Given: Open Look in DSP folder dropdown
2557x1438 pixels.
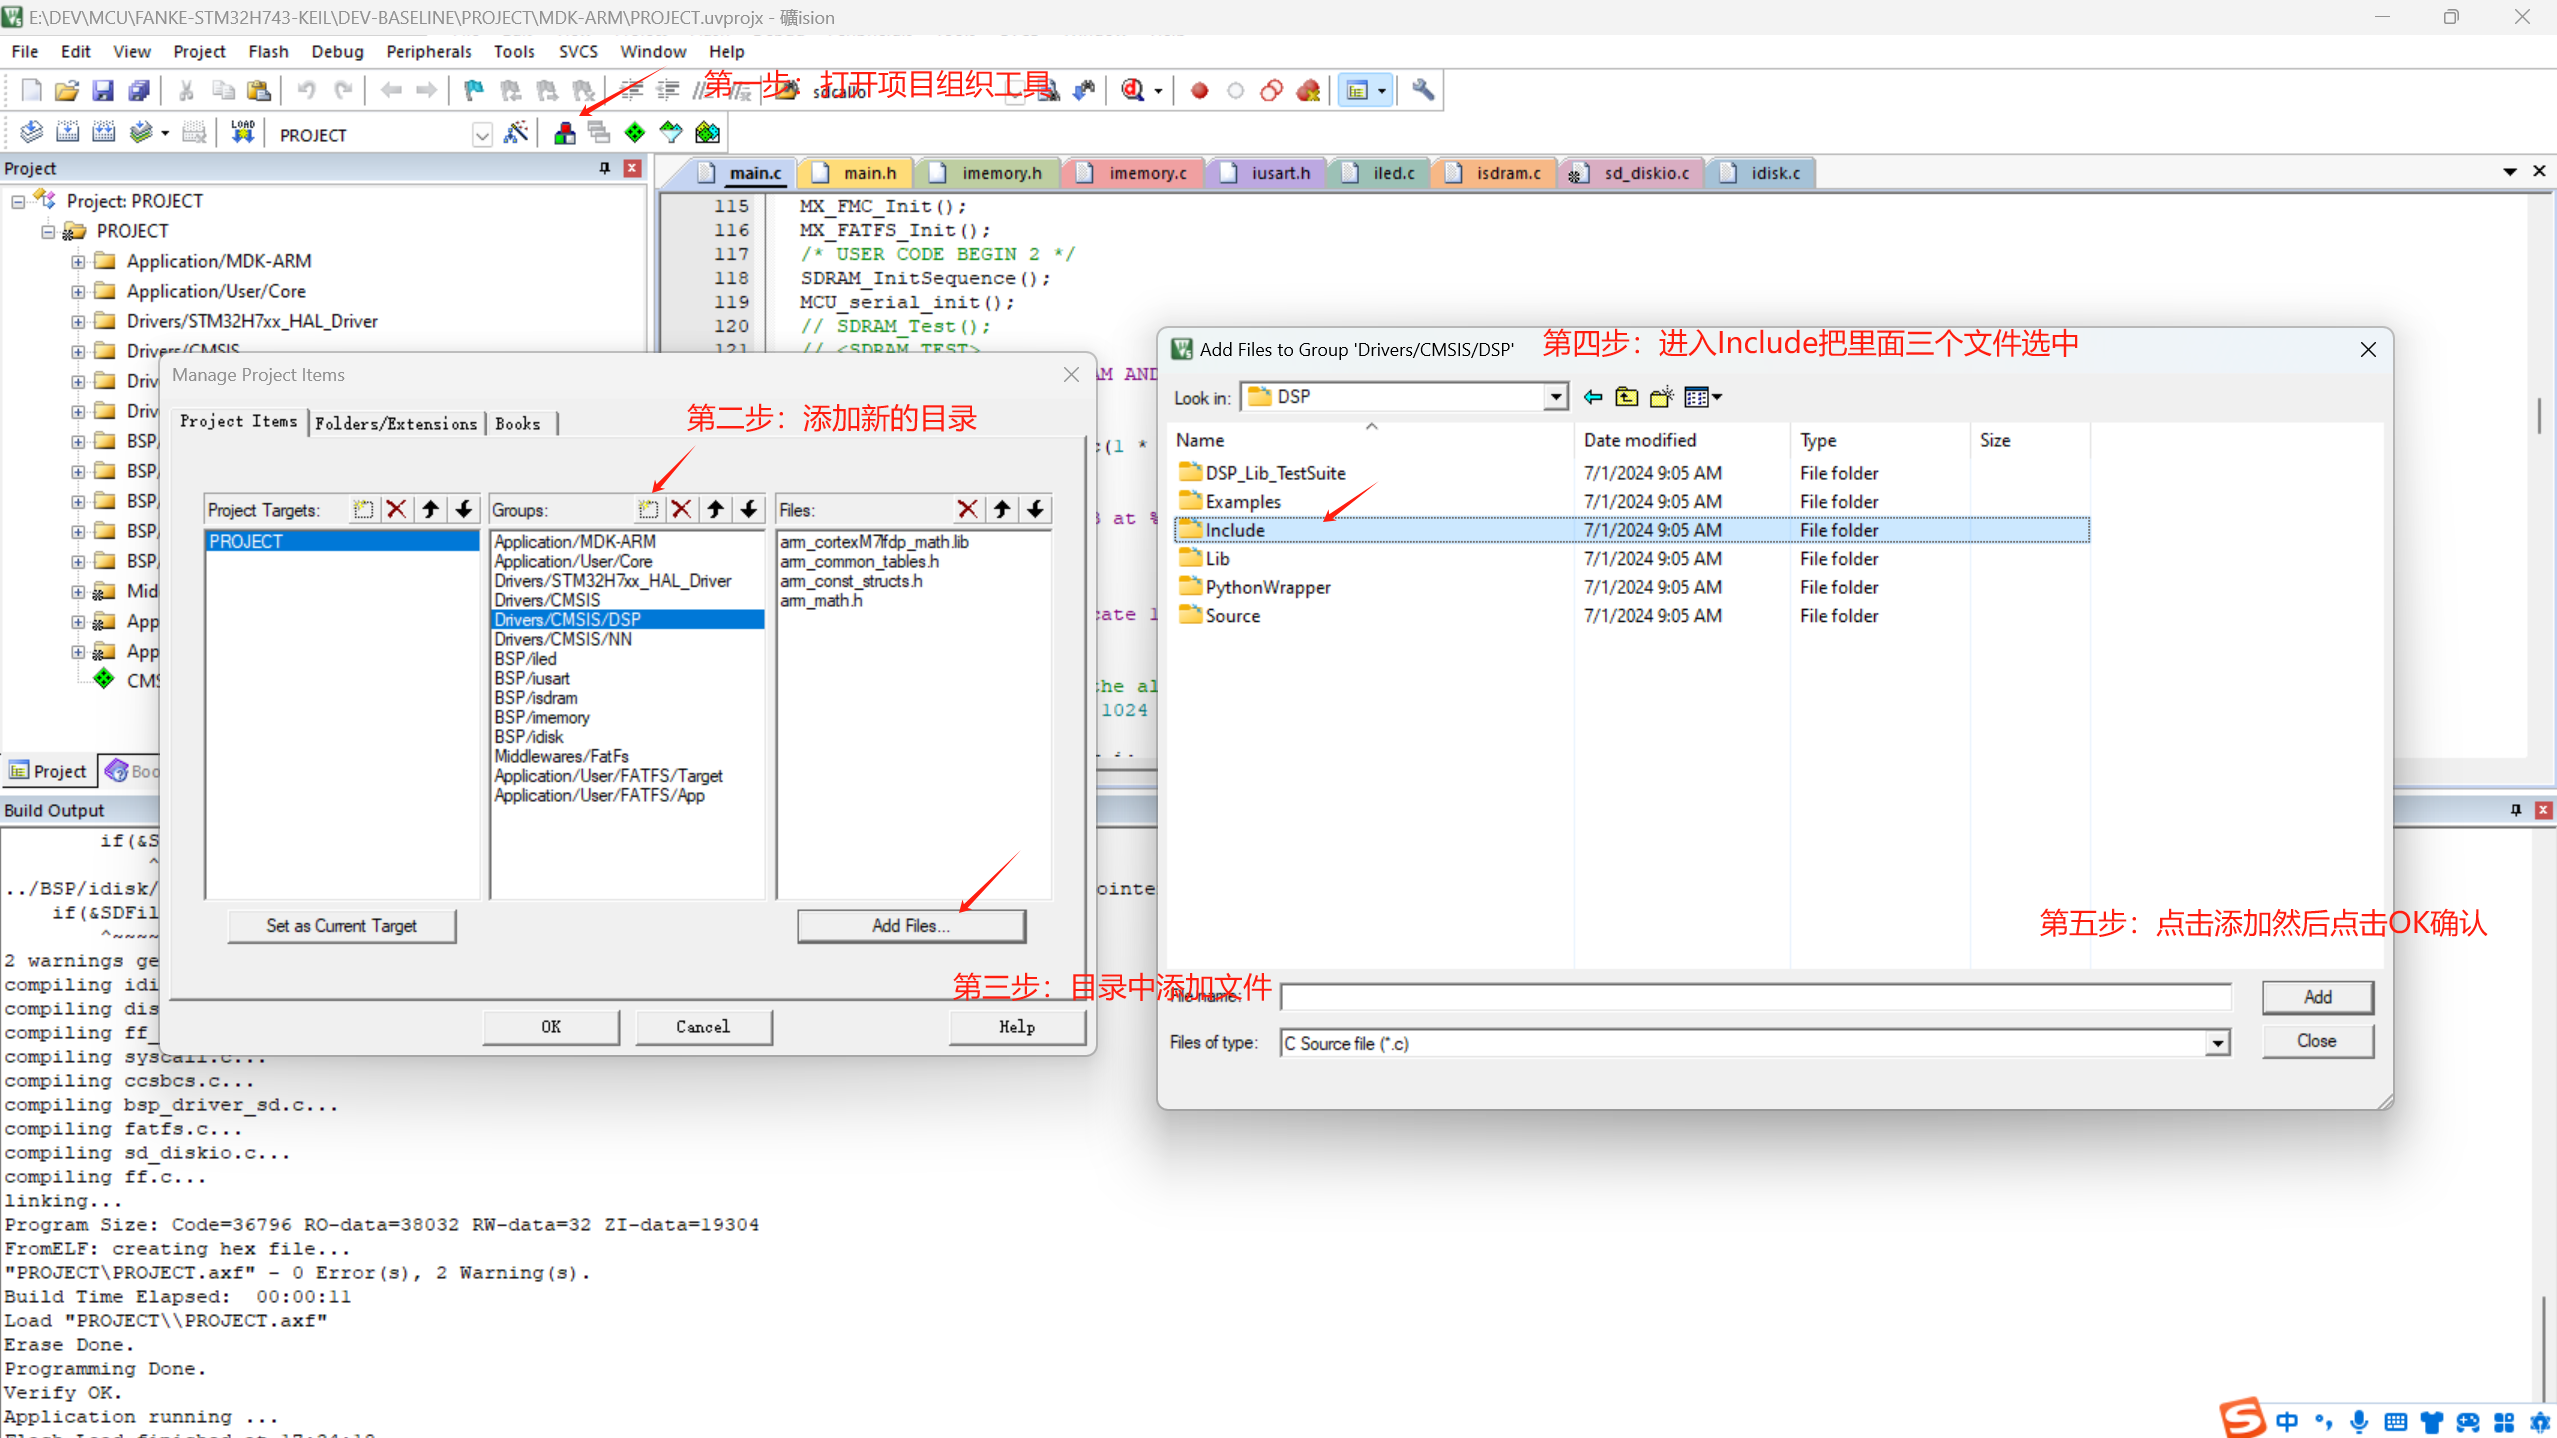Looking at the screenshot, I should [1555, 397].
